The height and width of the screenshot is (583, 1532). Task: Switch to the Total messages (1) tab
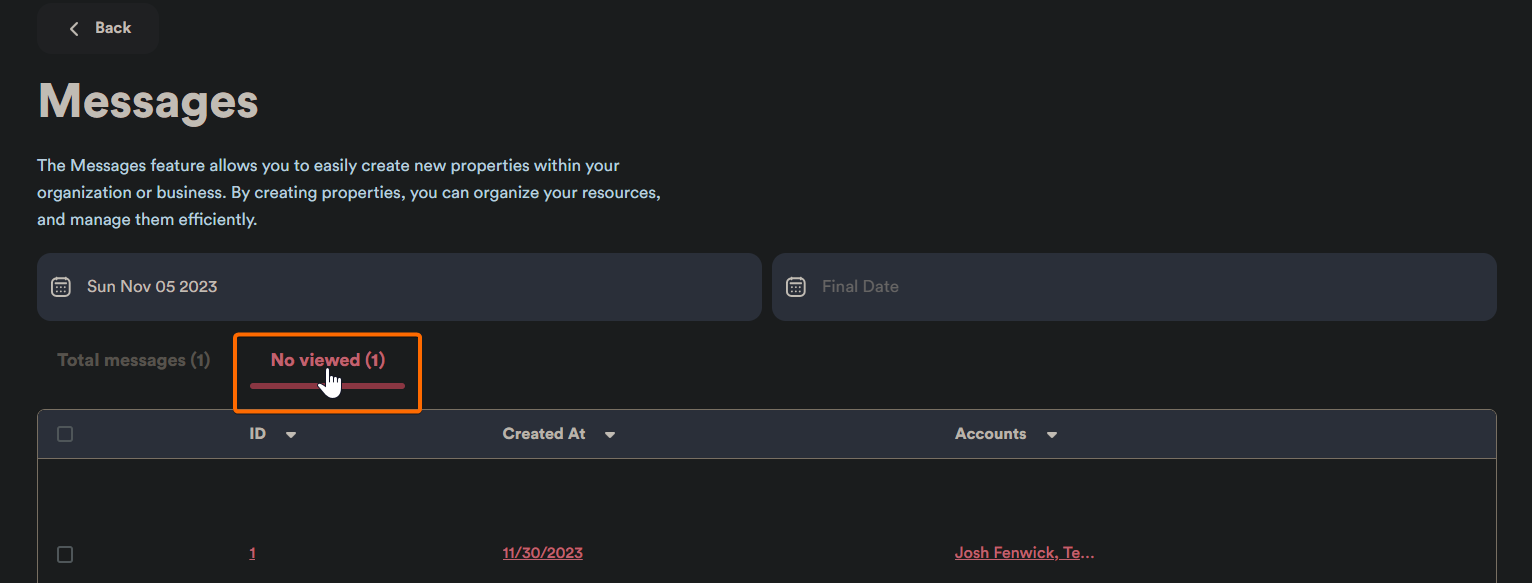coord(134,360)
